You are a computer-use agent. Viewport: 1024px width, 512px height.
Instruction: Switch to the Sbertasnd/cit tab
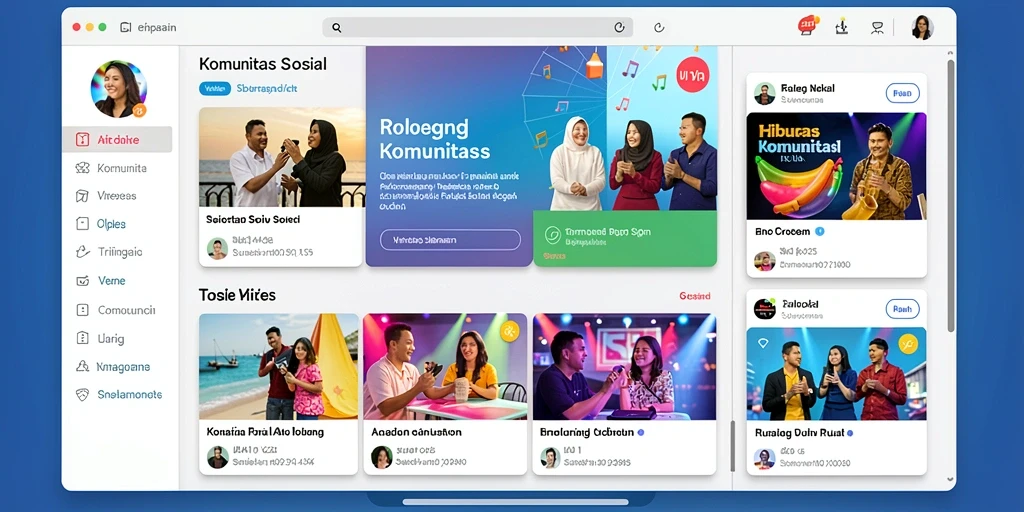267,88
